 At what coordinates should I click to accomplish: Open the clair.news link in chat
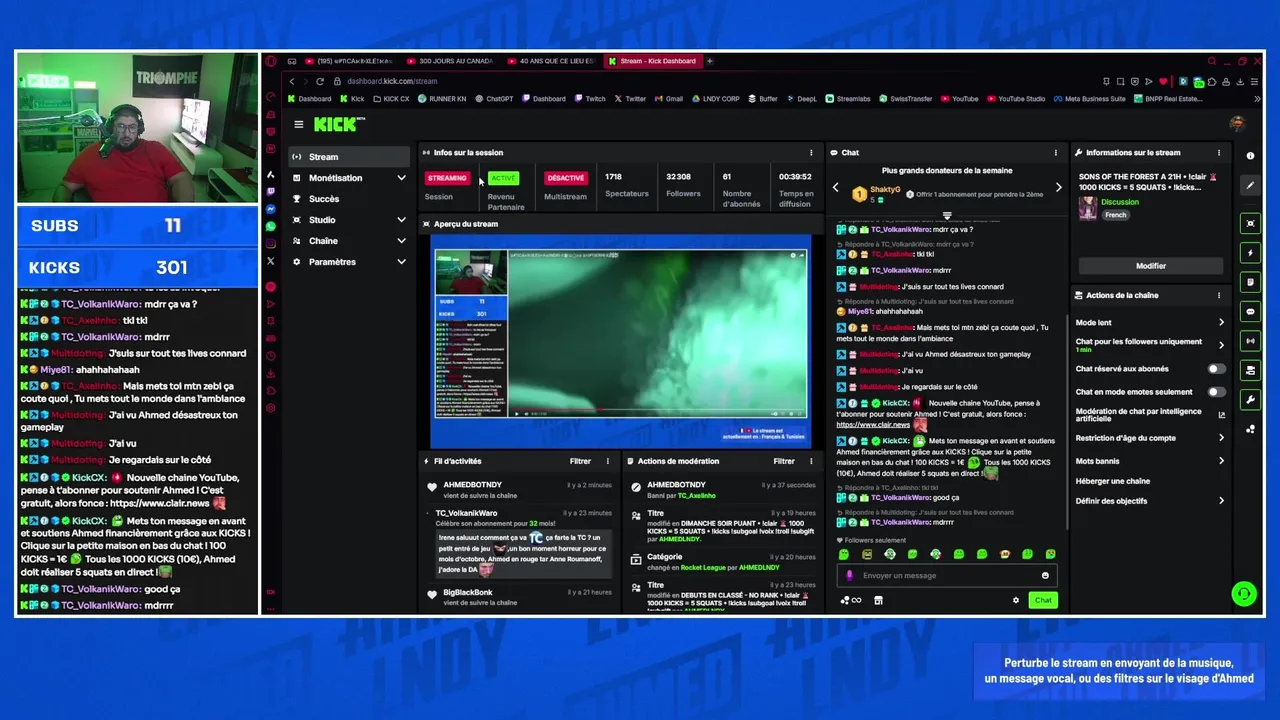click(x=873, y=425)
